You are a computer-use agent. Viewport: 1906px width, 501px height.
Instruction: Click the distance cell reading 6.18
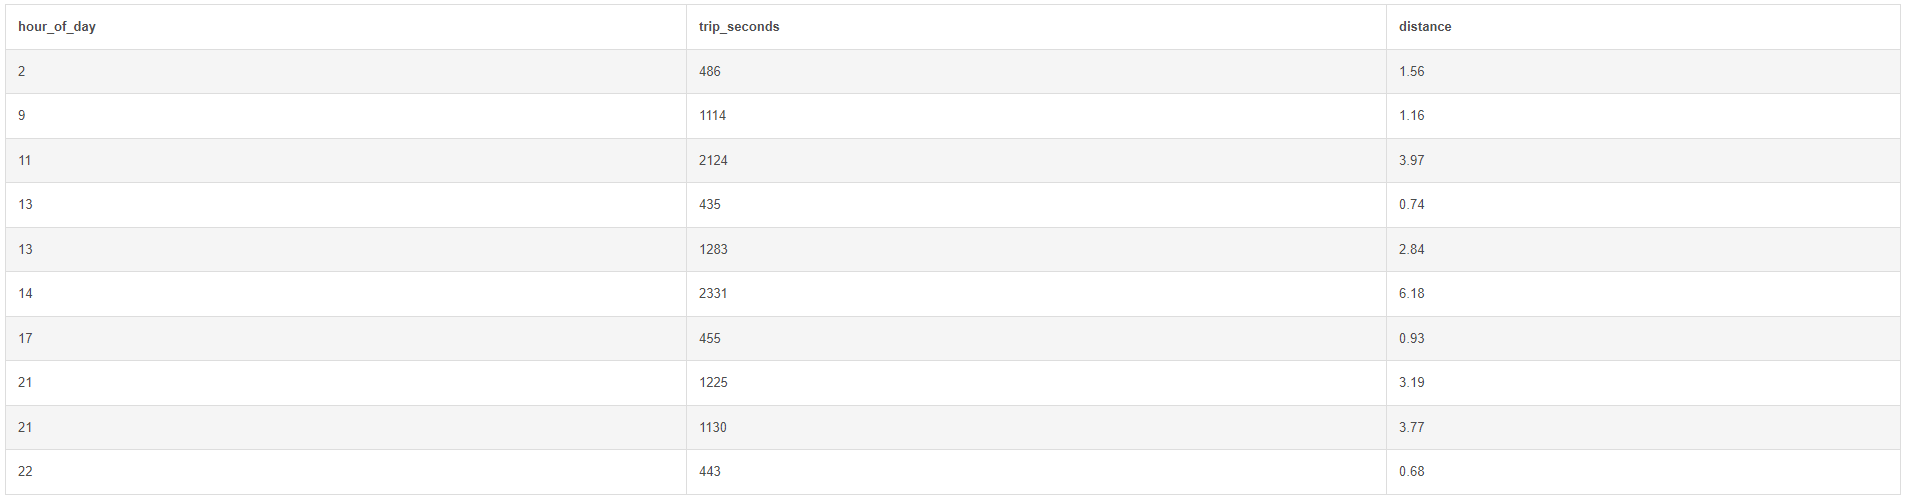(x=1412, y=294)
